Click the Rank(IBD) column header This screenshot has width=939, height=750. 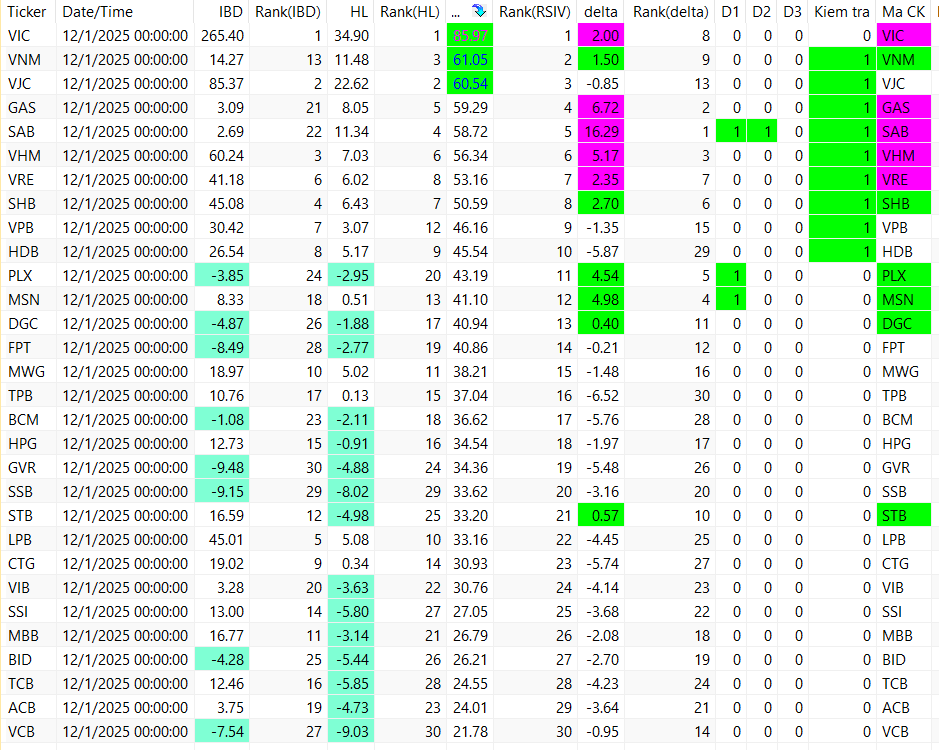coord(287,11)
